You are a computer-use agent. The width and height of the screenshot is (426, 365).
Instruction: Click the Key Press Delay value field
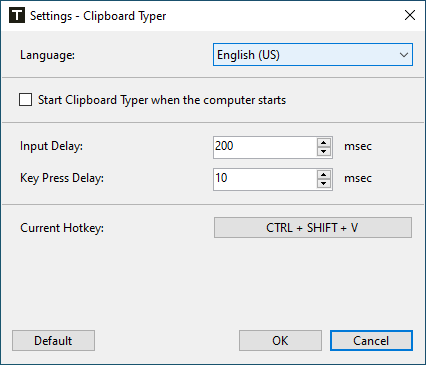(x=265, y=179)
